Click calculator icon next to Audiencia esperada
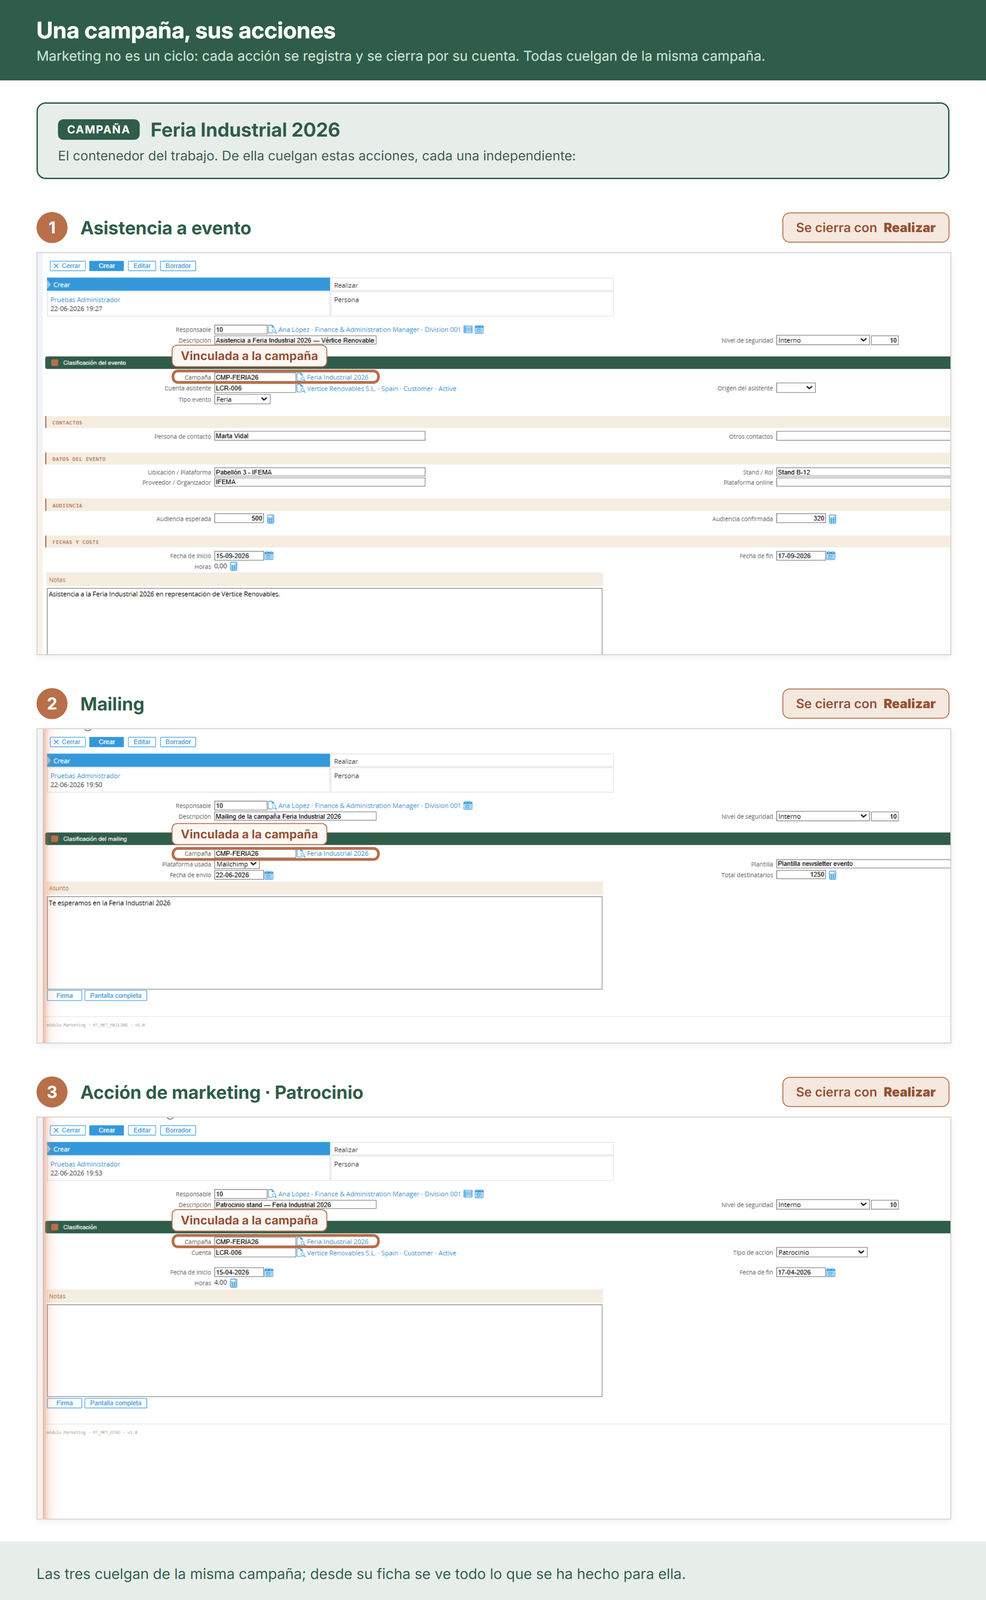Screen dimensions: 986x1600 (271, 519)
